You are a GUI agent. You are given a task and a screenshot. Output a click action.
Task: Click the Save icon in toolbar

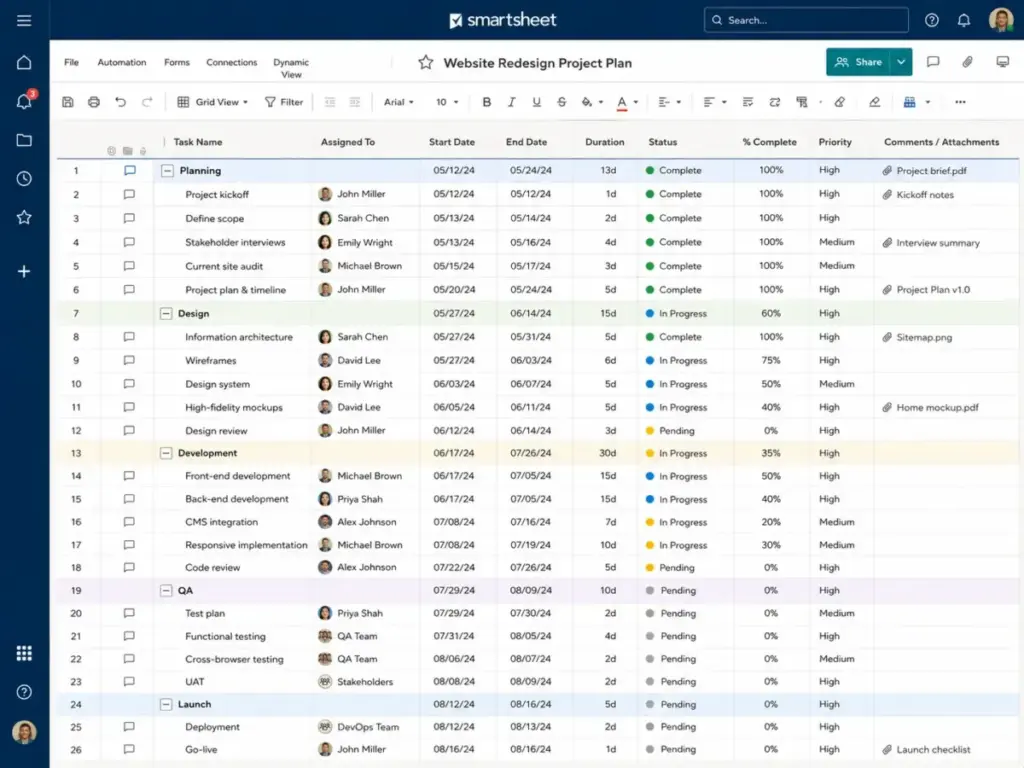click(68, 102)
